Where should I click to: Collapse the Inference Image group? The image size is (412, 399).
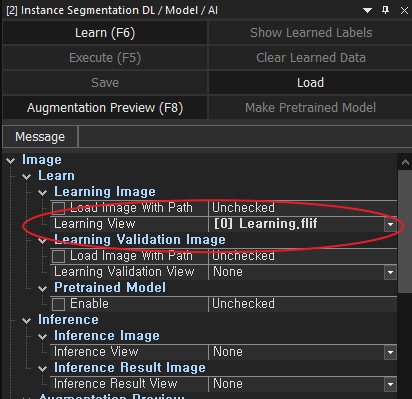point(43,336)
